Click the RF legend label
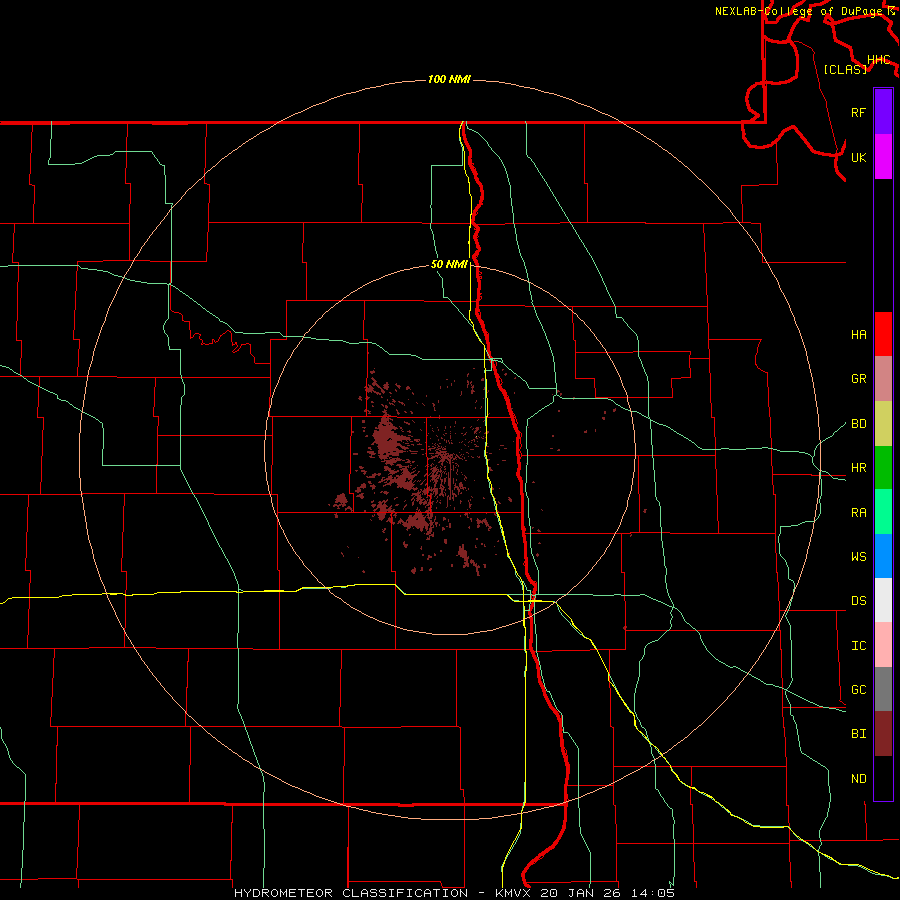Screen dimensions: 900x900 858,112
